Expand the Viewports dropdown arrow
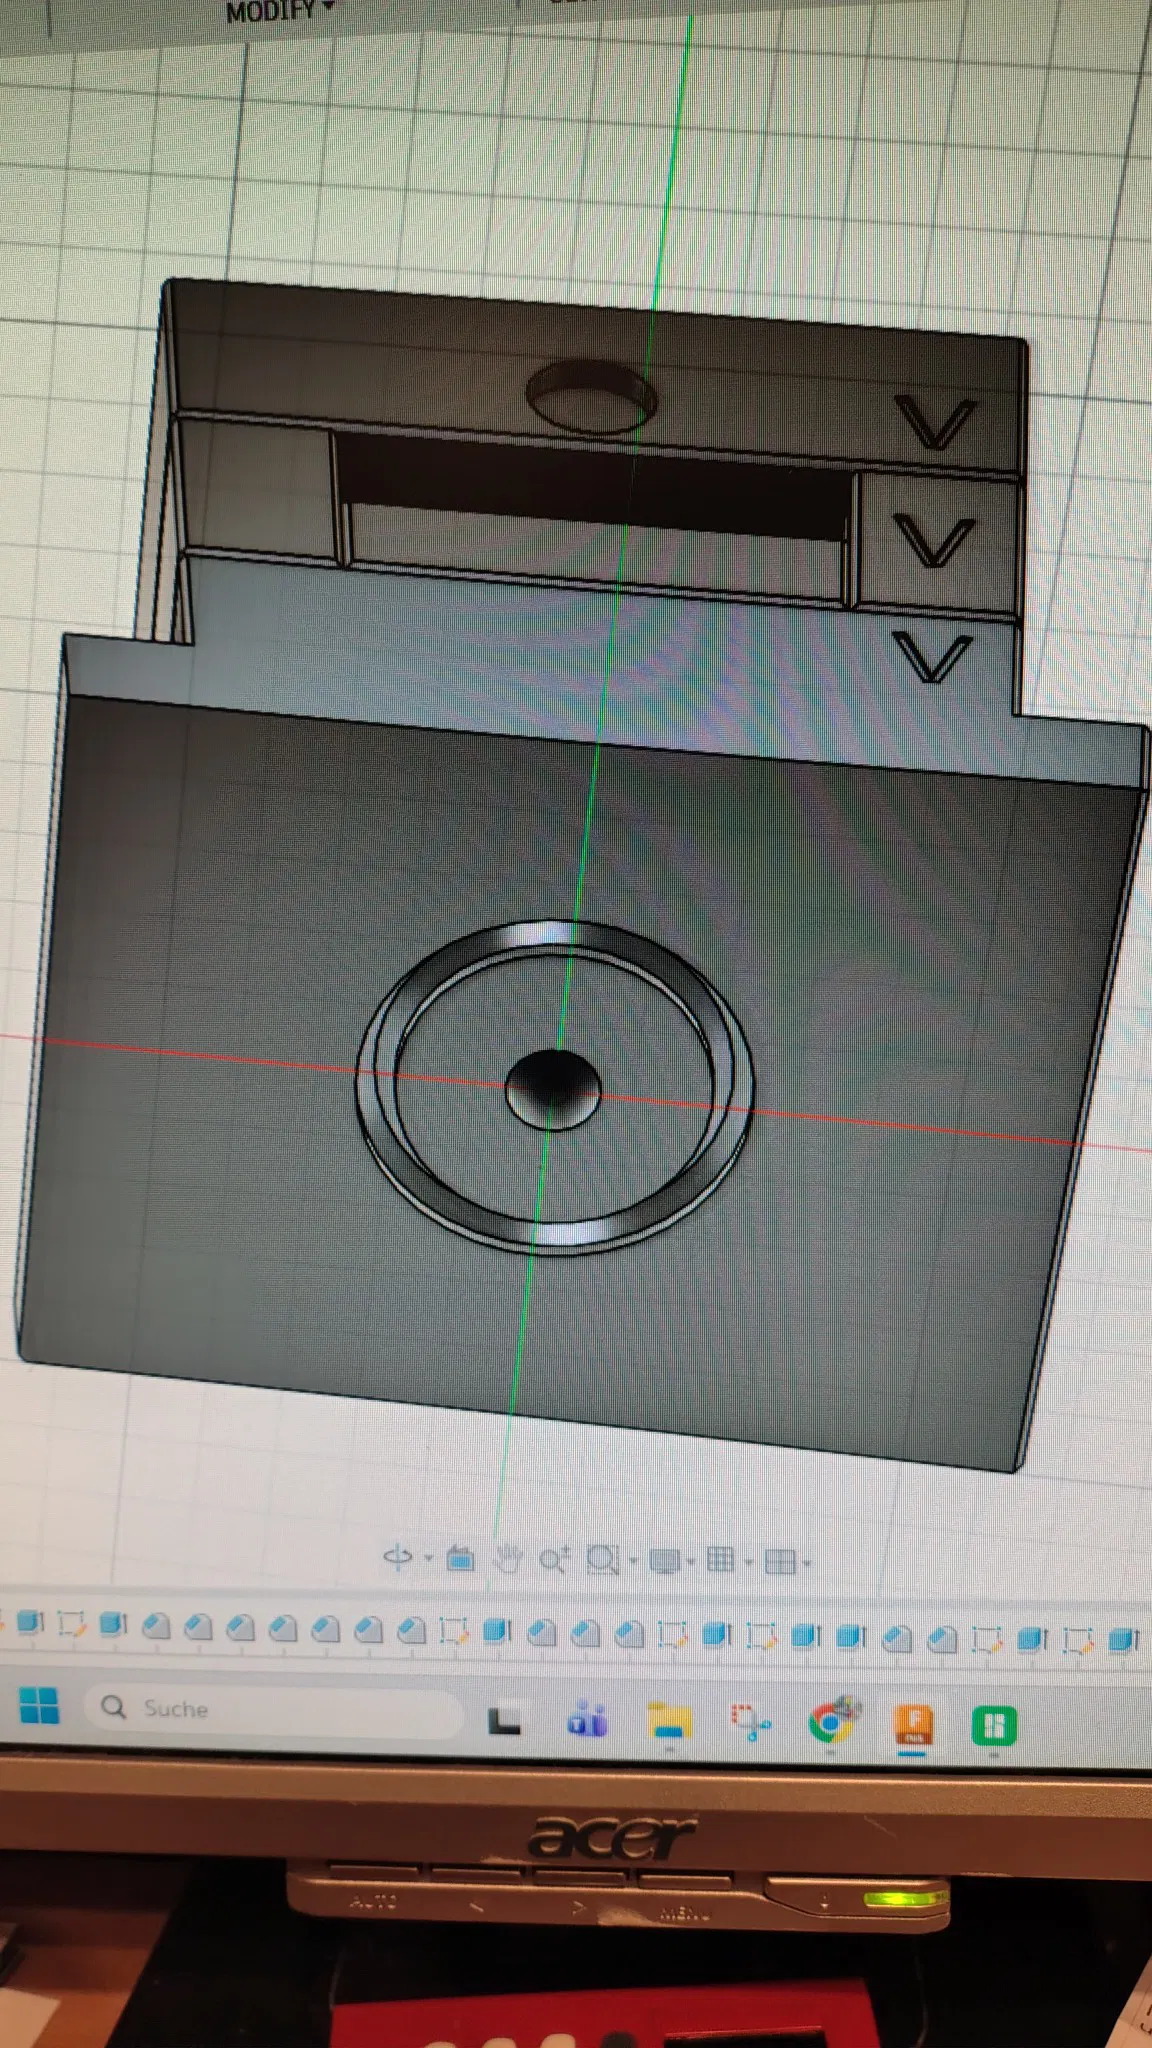1152x2048 pixels. [x=806, y=1563]
